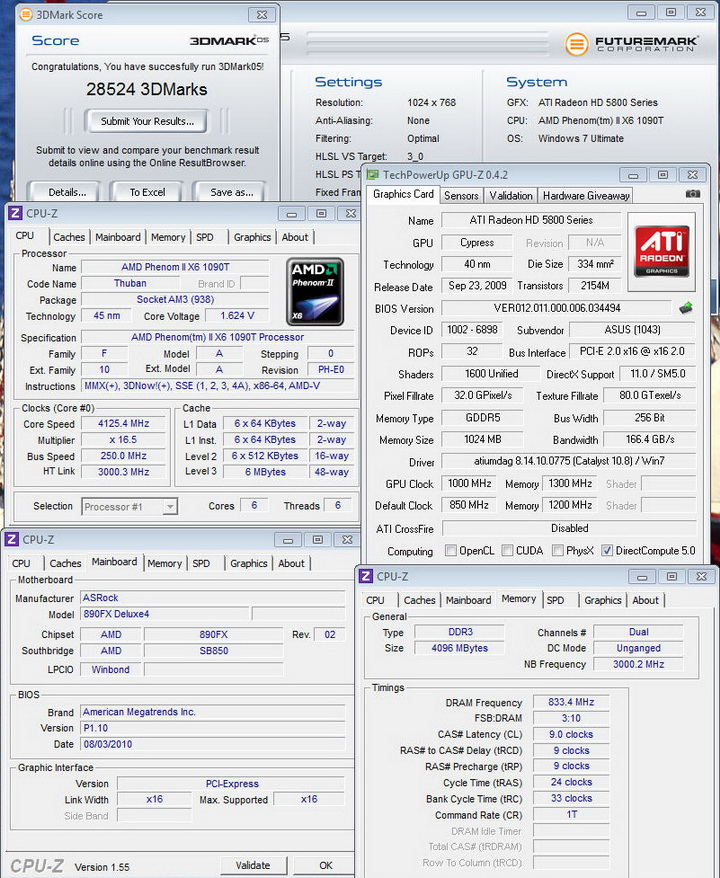The height and width of the screenshot is (878, 720).
Task: Enable the OpenCL checkbox
Action: tap(451, 550)
